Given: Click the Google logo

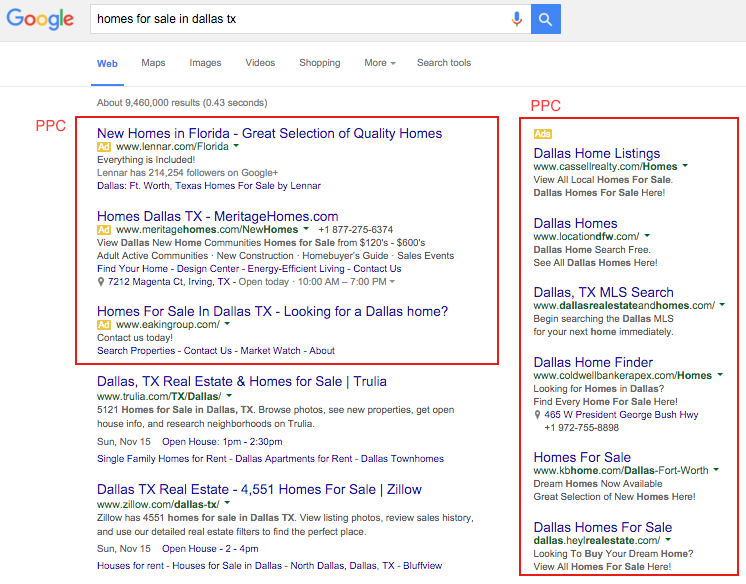Looking at the screenshot, I should coord(40,19).
